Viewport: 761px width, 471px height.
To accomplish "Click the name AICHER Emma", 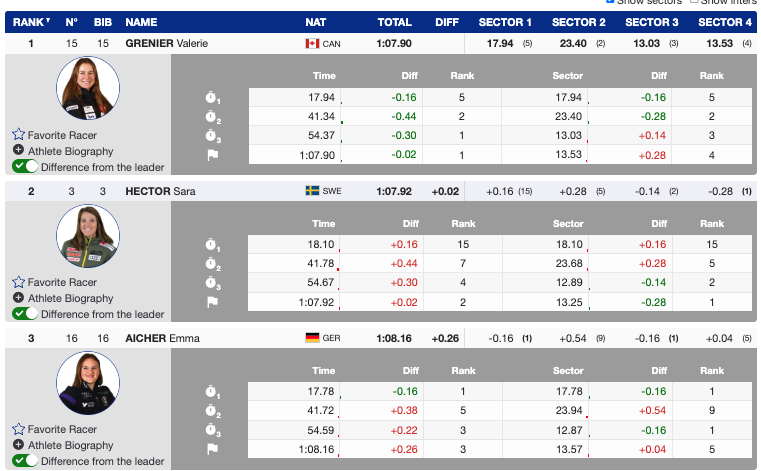I will [x=162, y=338].
